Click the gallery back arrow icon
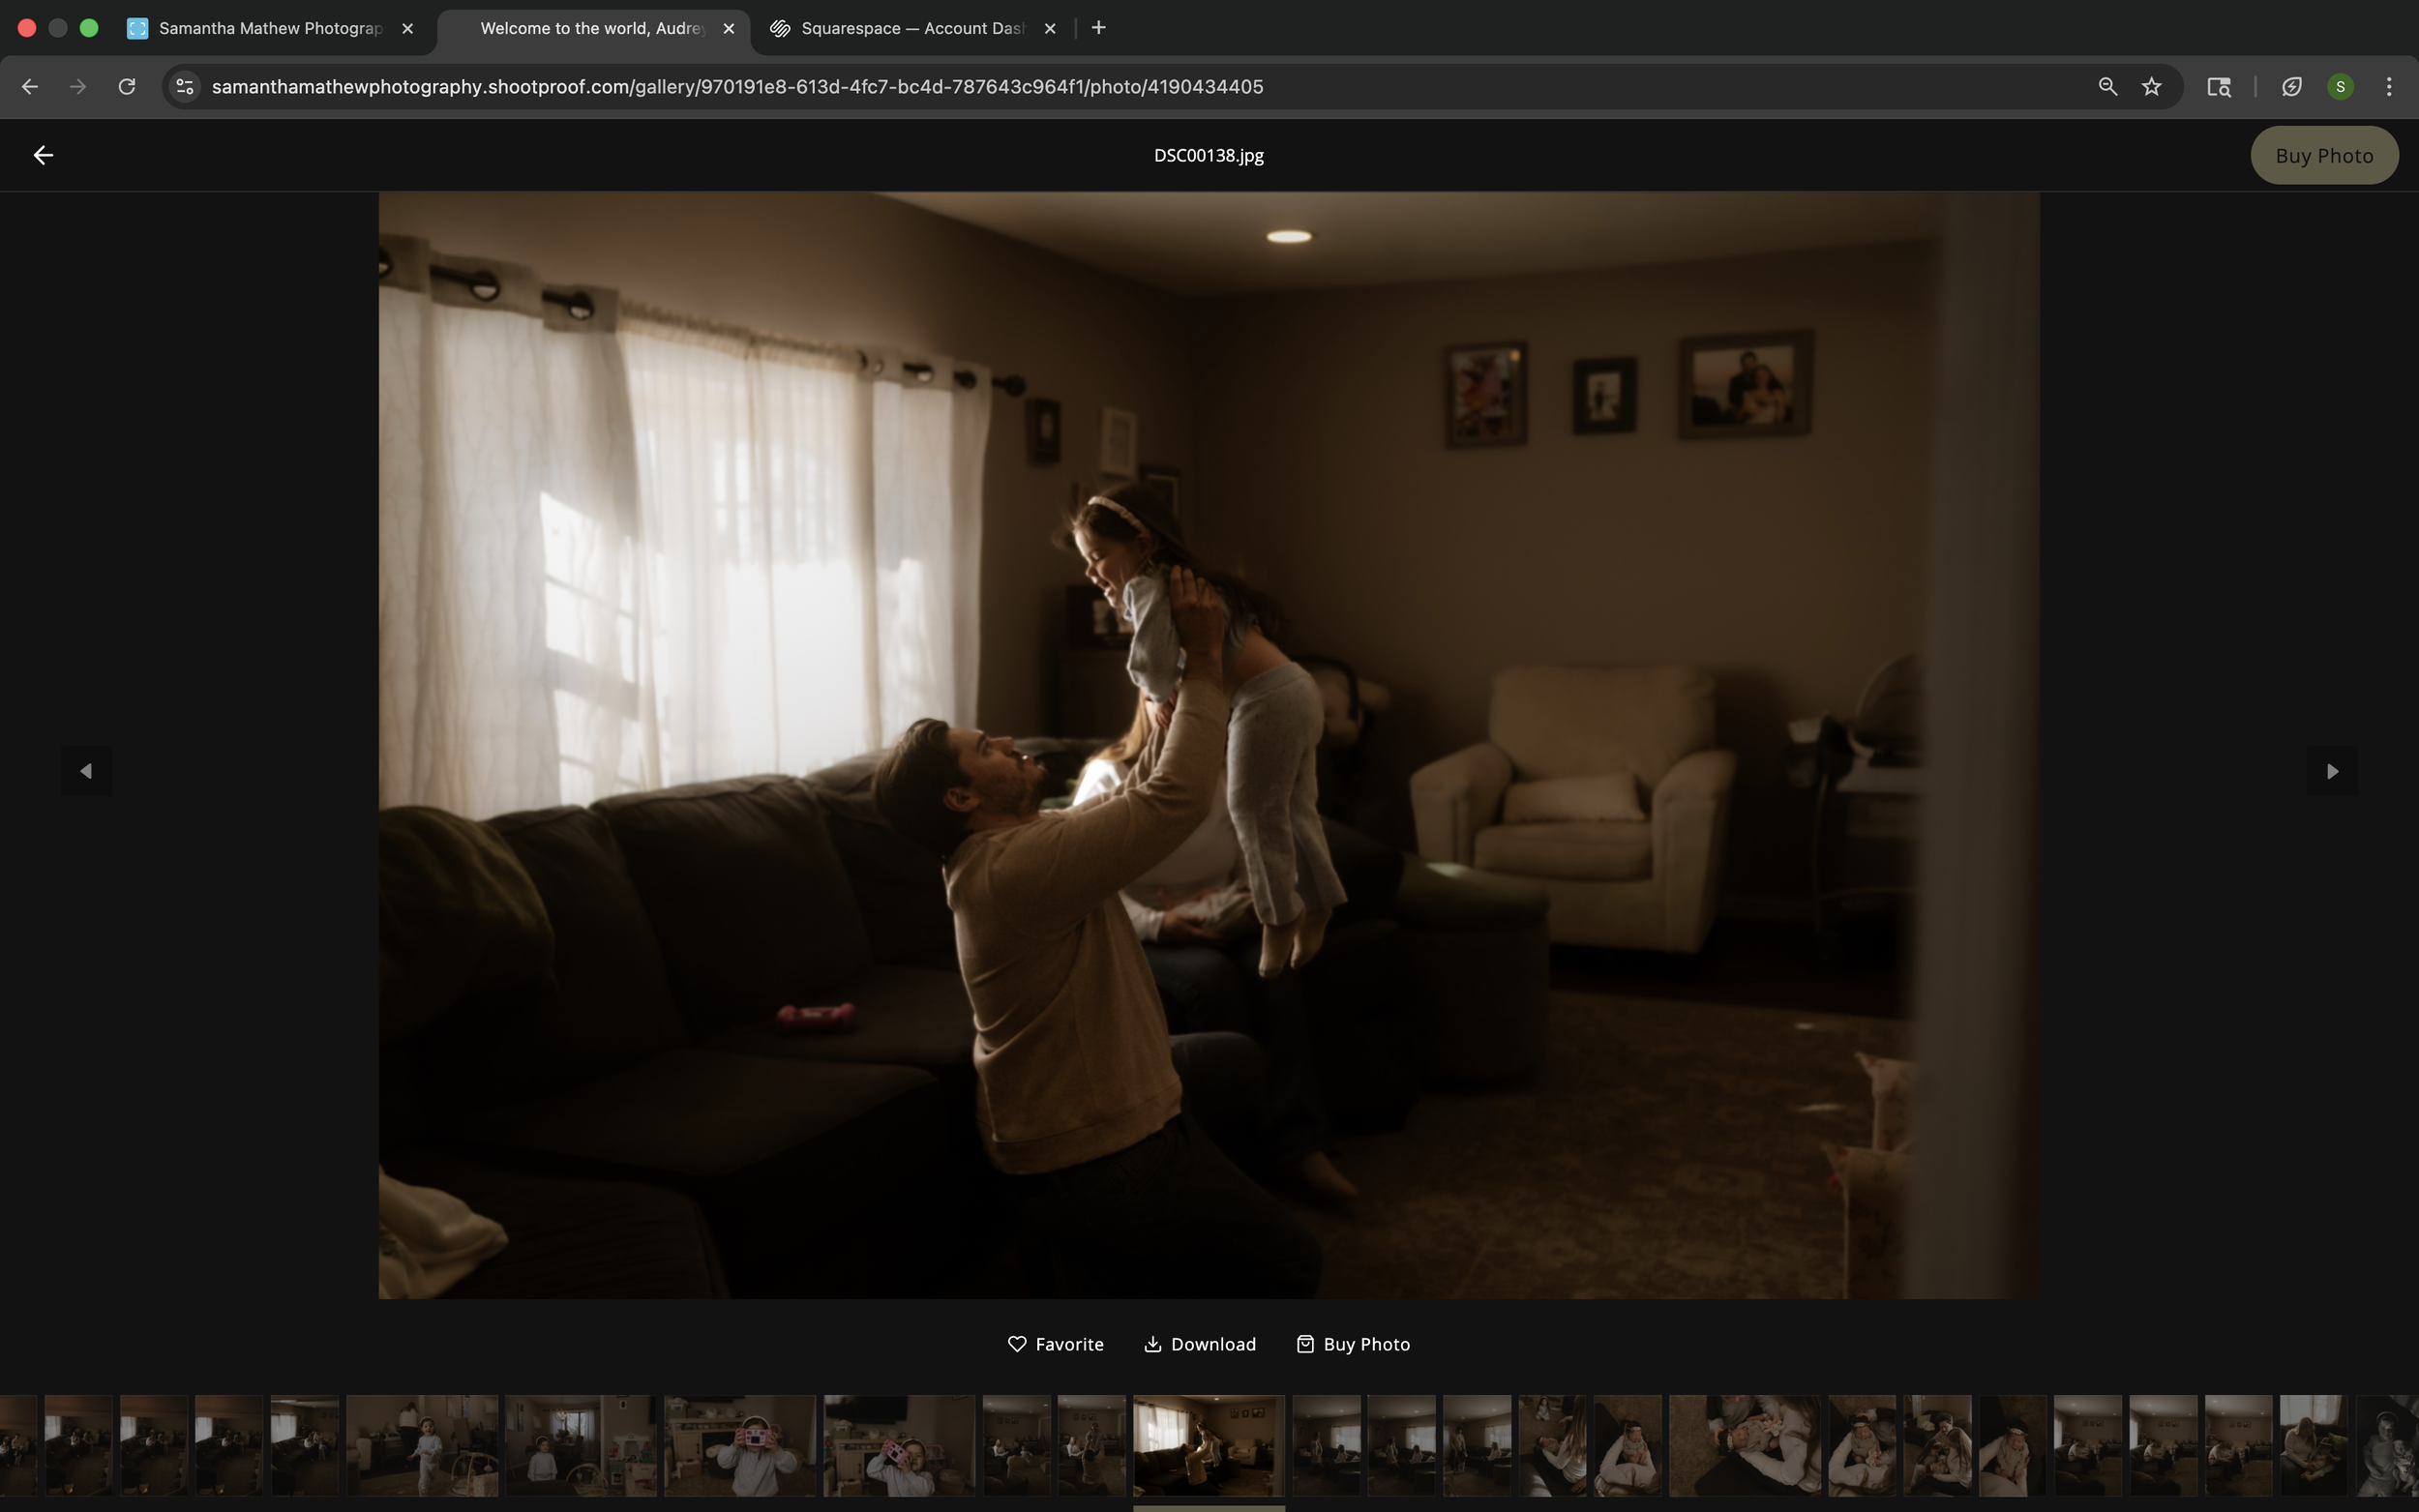The height and width of the screenshot is (1512, 2419). coord(43,155)
